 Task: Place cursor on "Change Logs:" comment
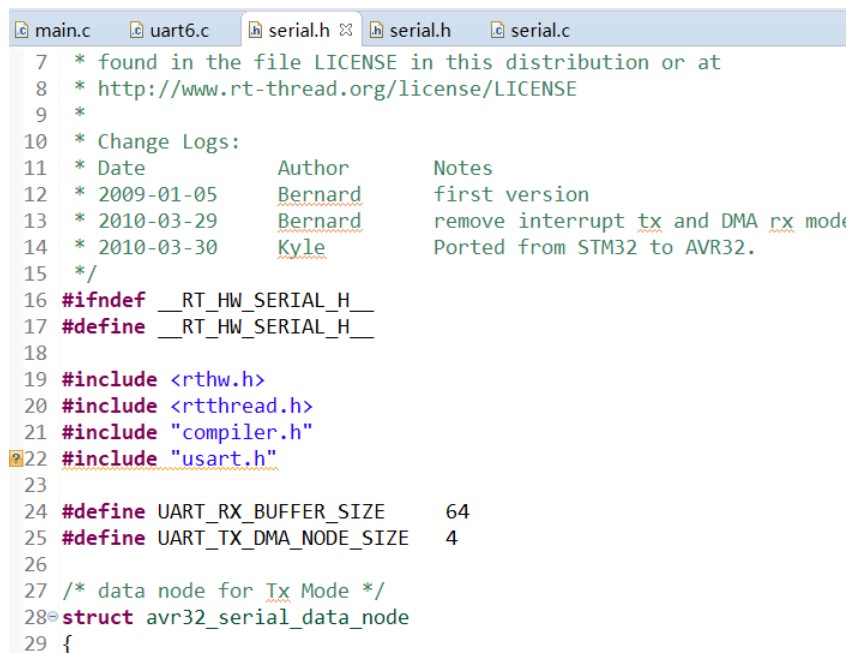point(168,142)
